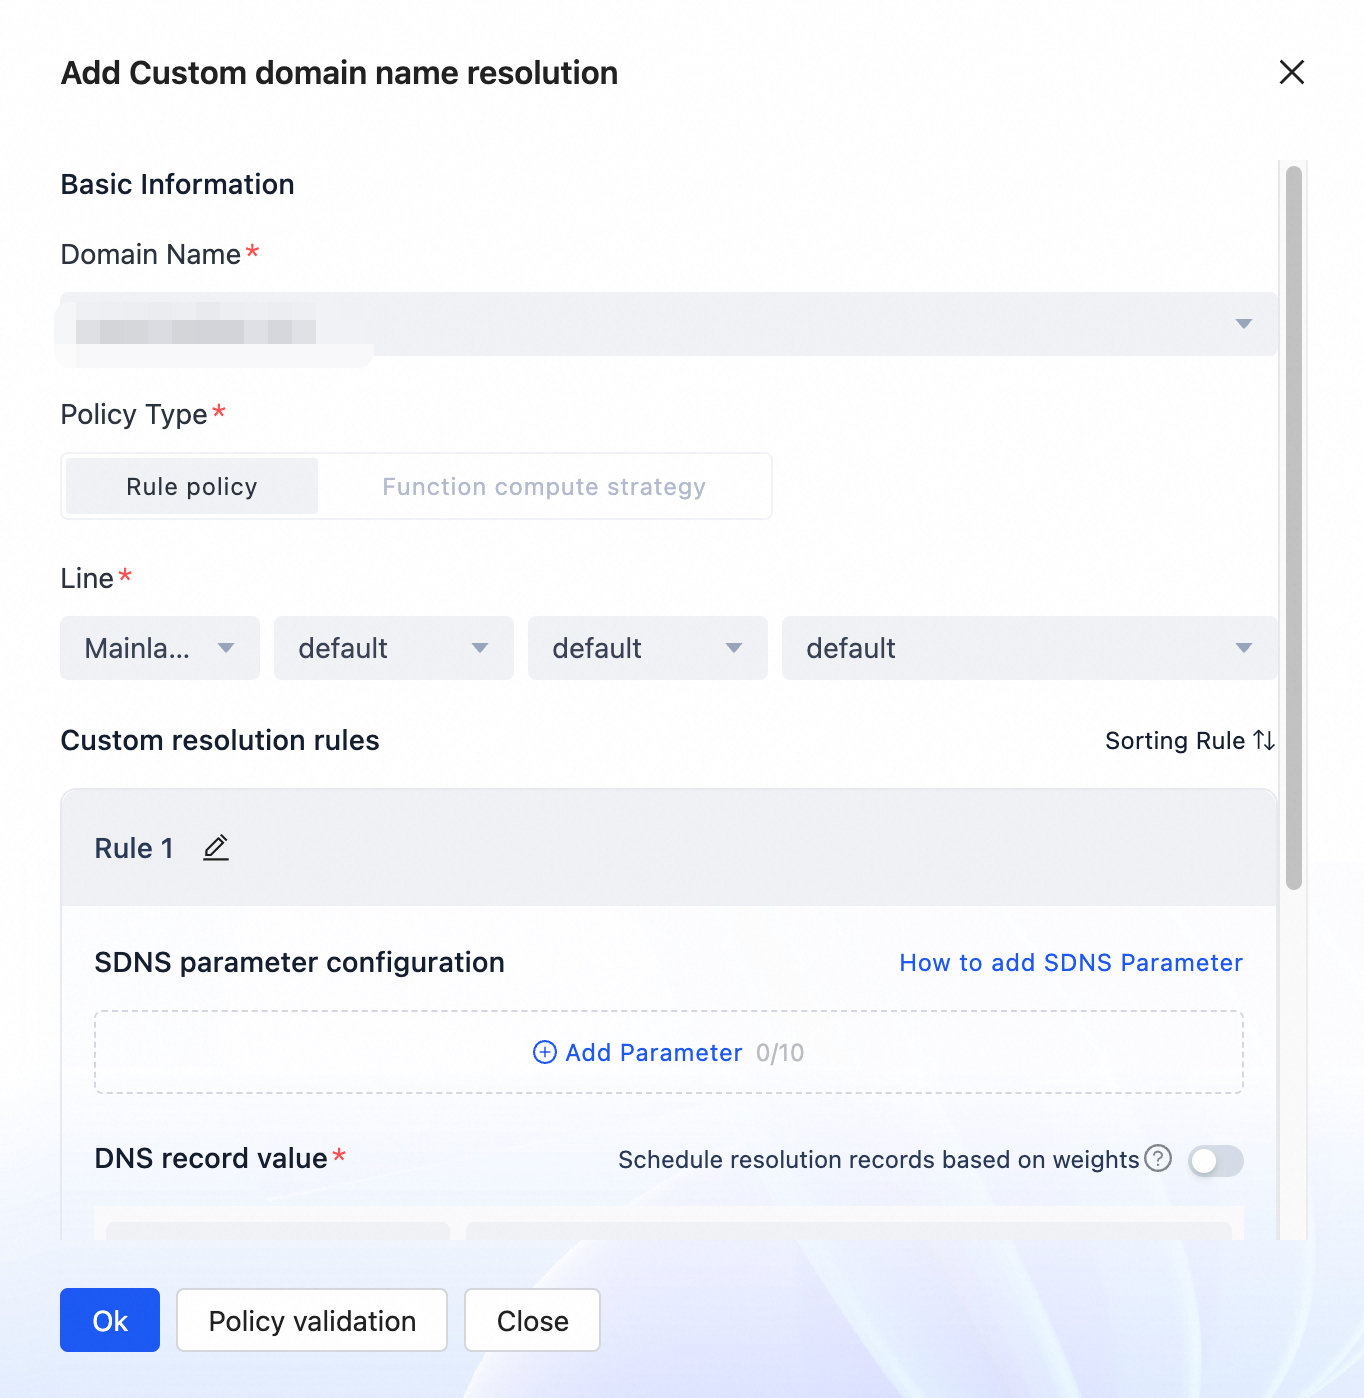Screen dimensions: 1364x1398
Task: Open the widest default Line dropdown
Action: 1030,648
